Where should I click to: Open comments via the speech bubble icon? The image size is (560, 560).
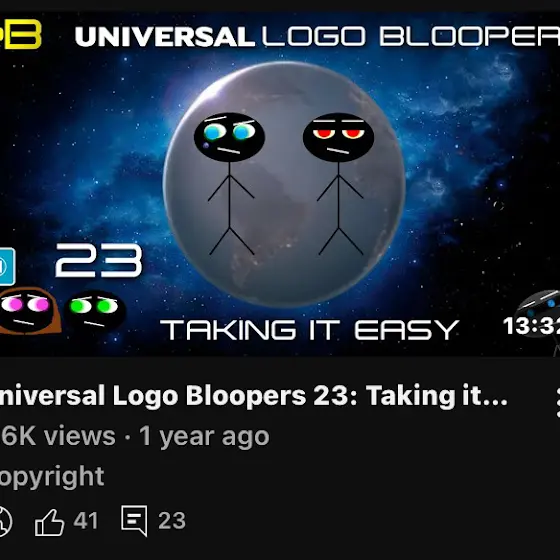134,520
